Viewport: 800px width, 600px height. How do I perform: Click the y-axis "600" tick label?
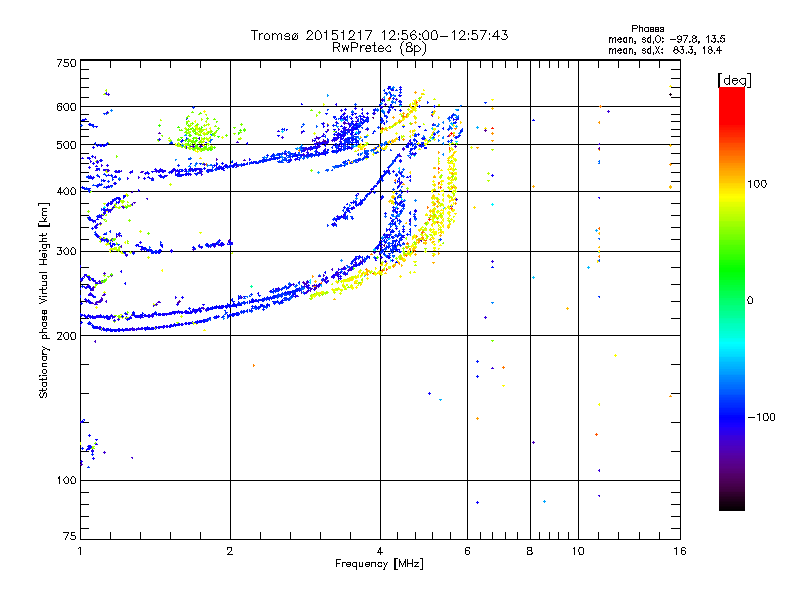tap(66, 107)
